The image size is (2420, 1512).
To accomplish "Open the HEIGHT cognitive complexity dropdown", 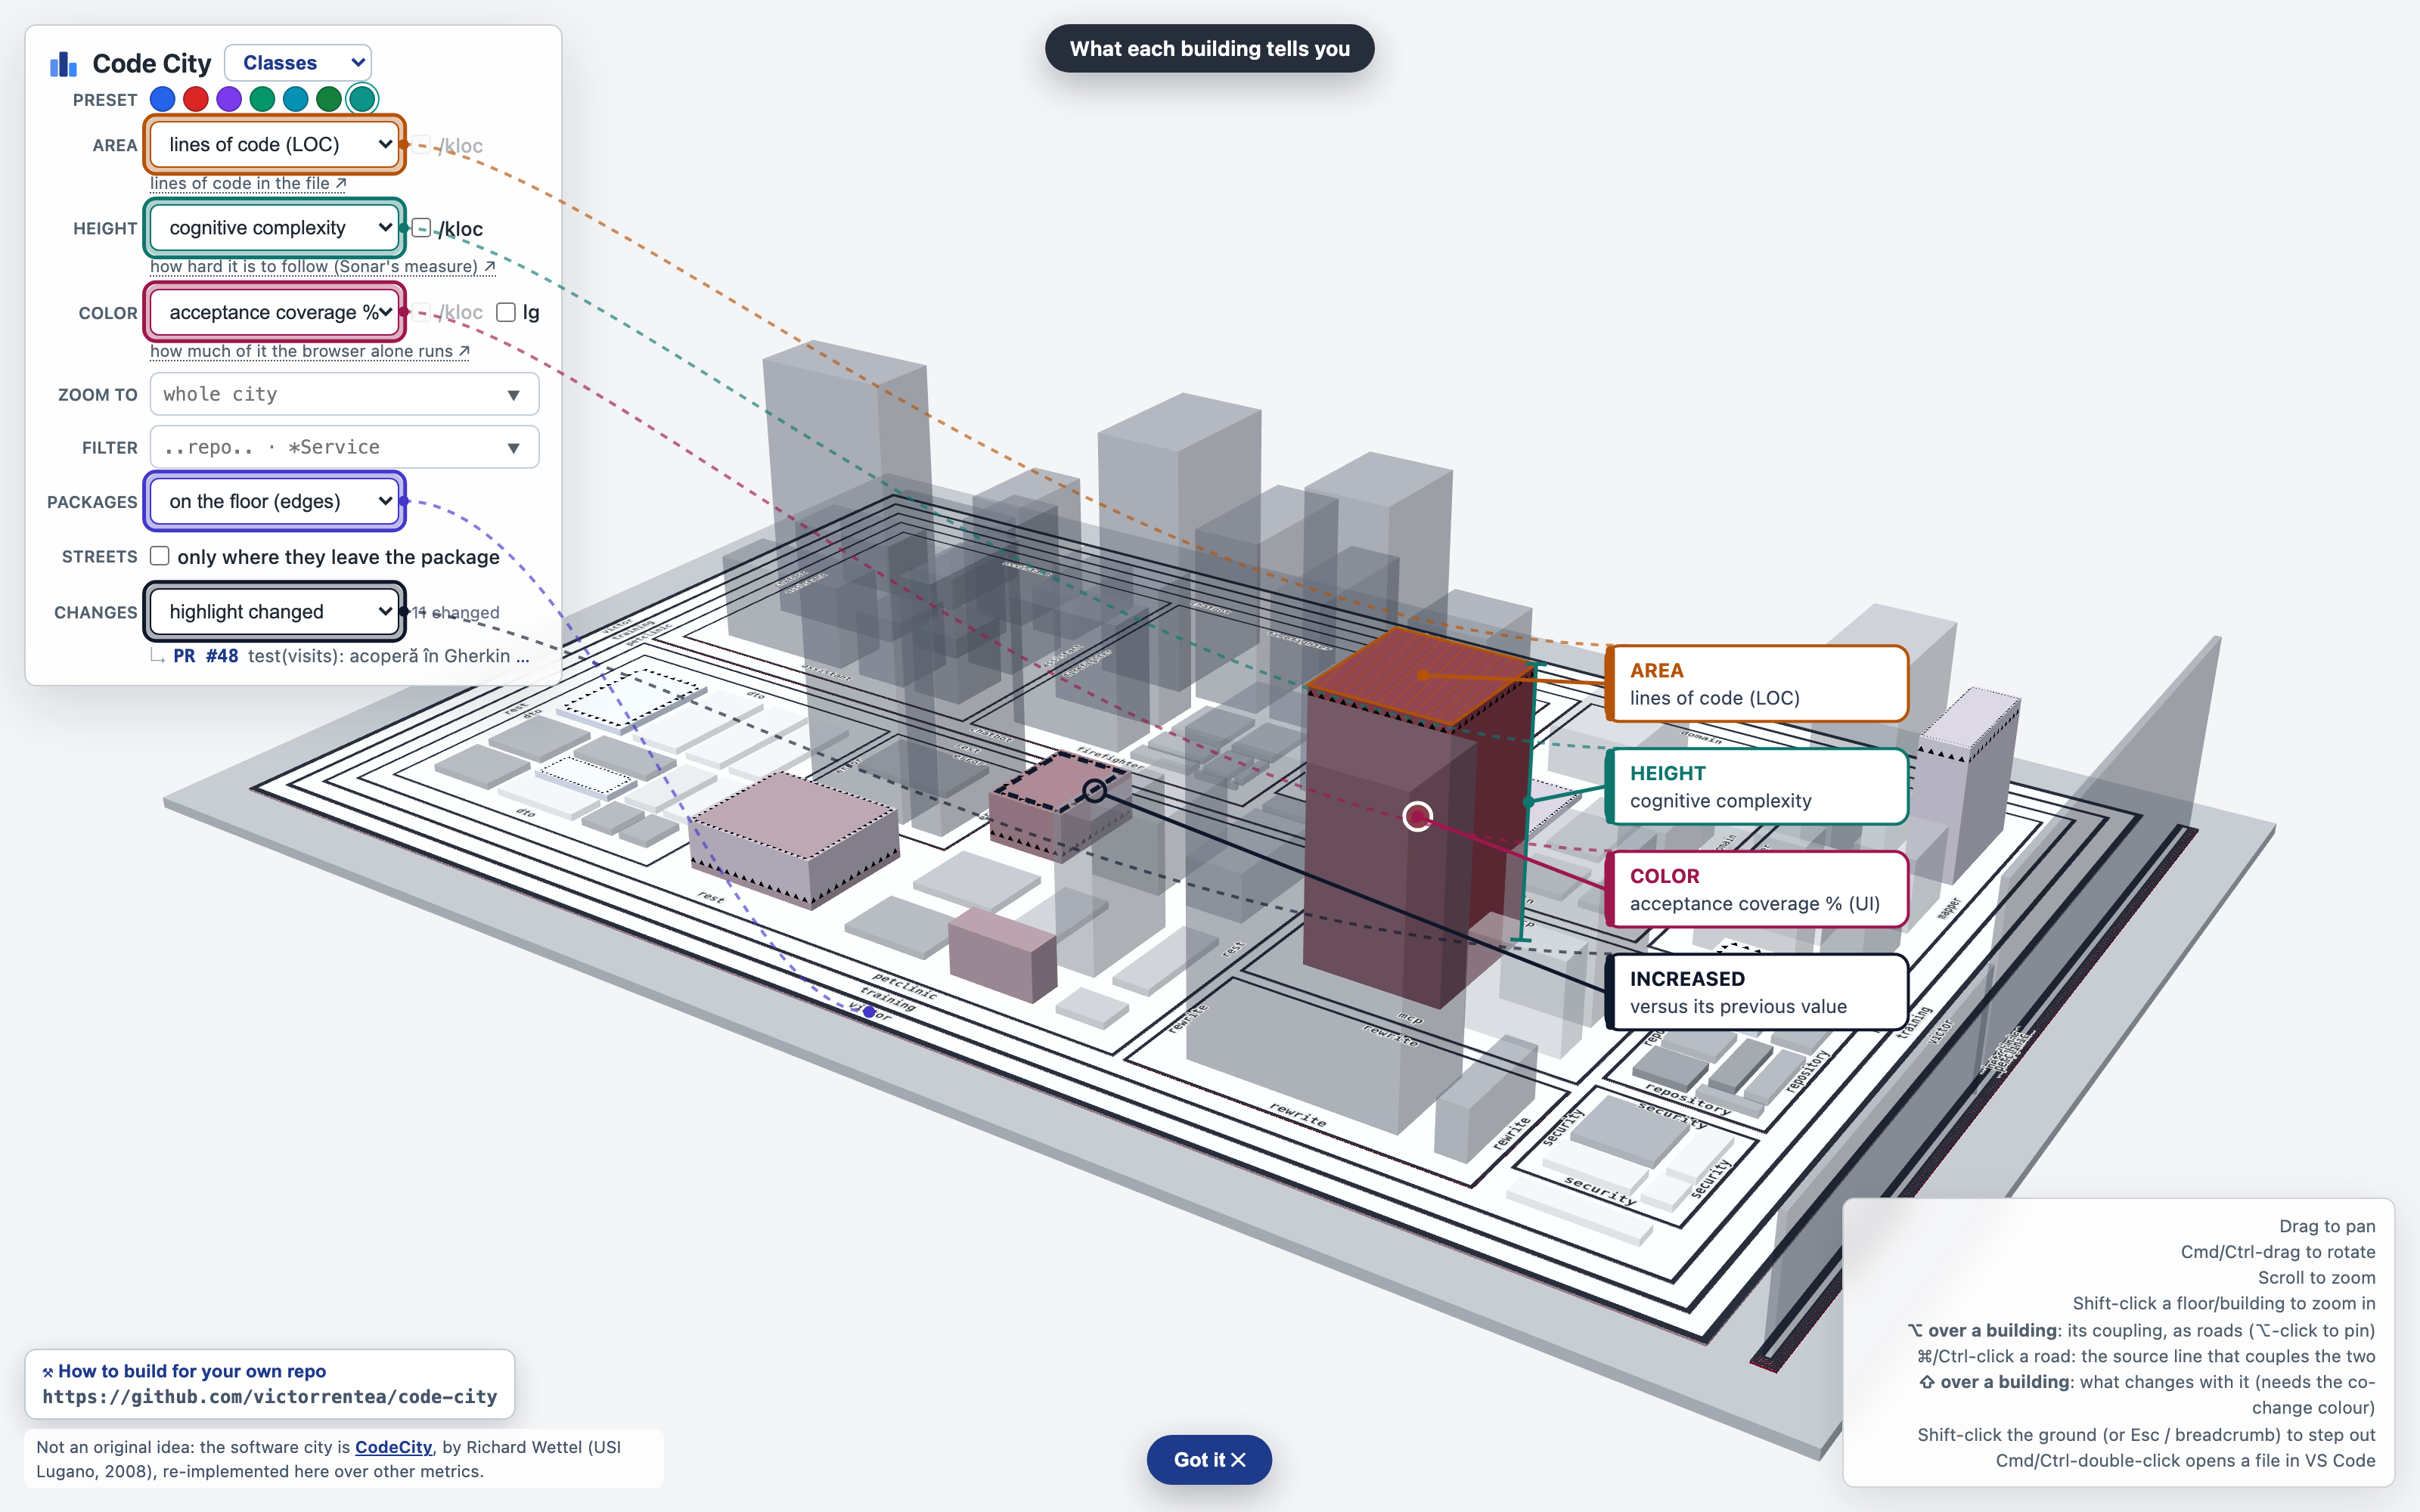I will pyautogui.click(x=275, y=228).
